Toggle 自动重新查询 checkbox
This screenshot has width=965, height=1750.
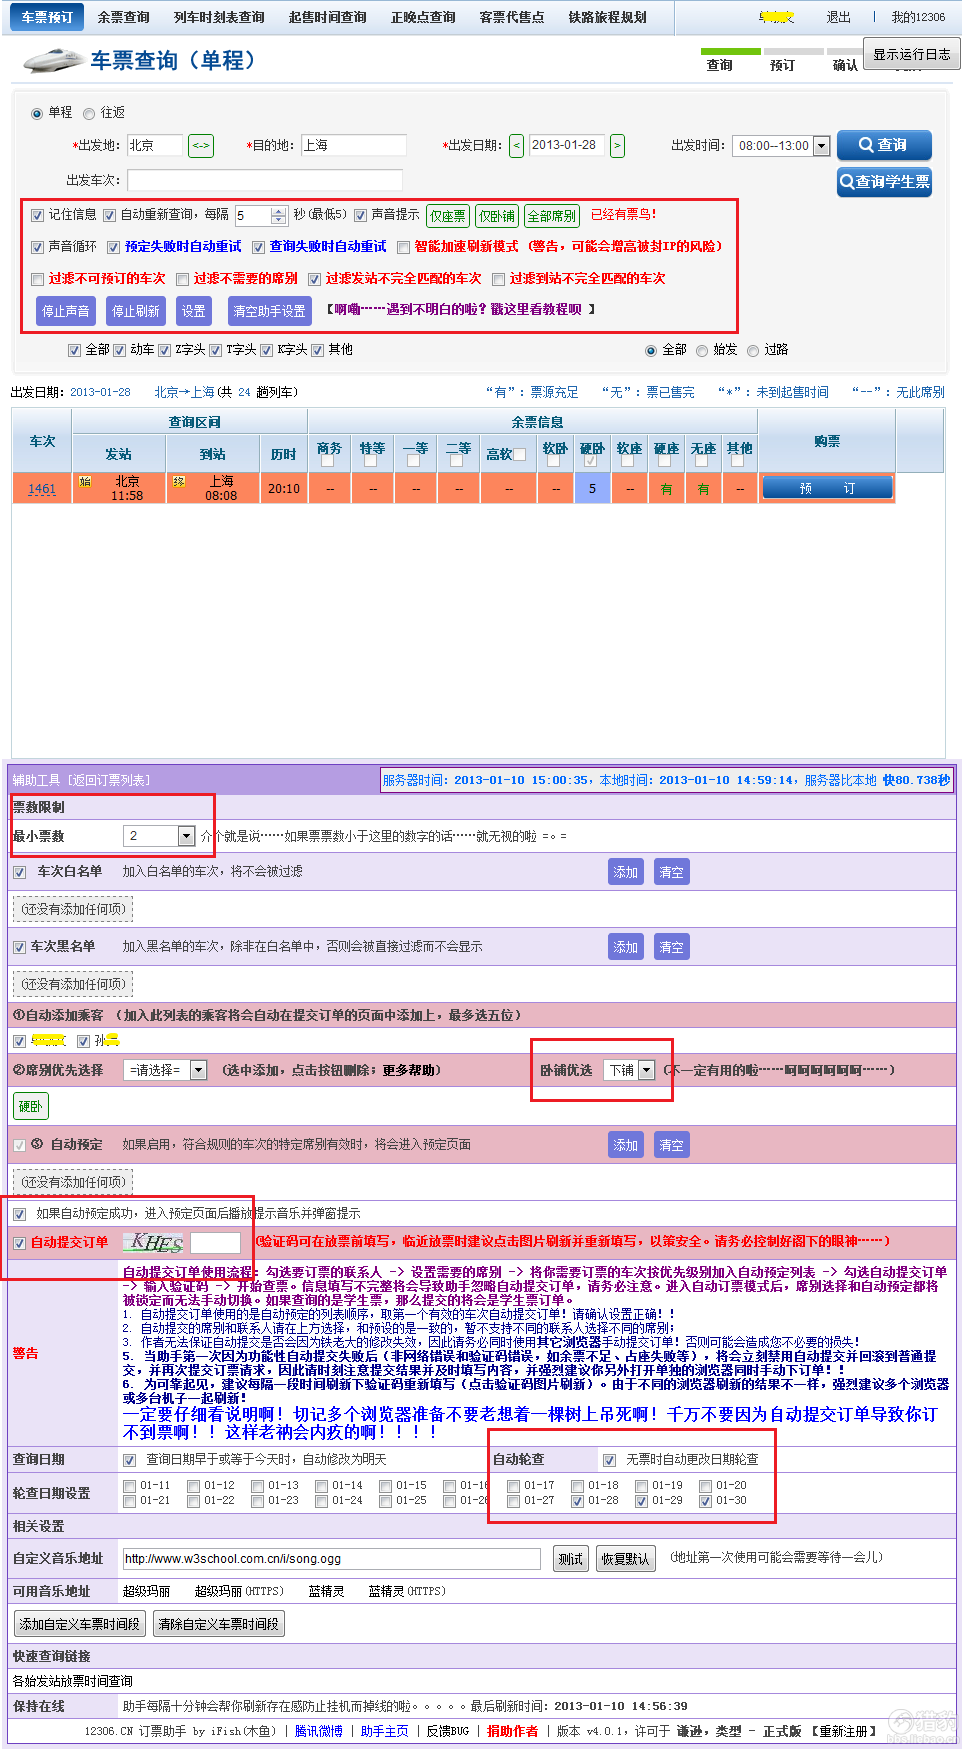pos(109,215)
